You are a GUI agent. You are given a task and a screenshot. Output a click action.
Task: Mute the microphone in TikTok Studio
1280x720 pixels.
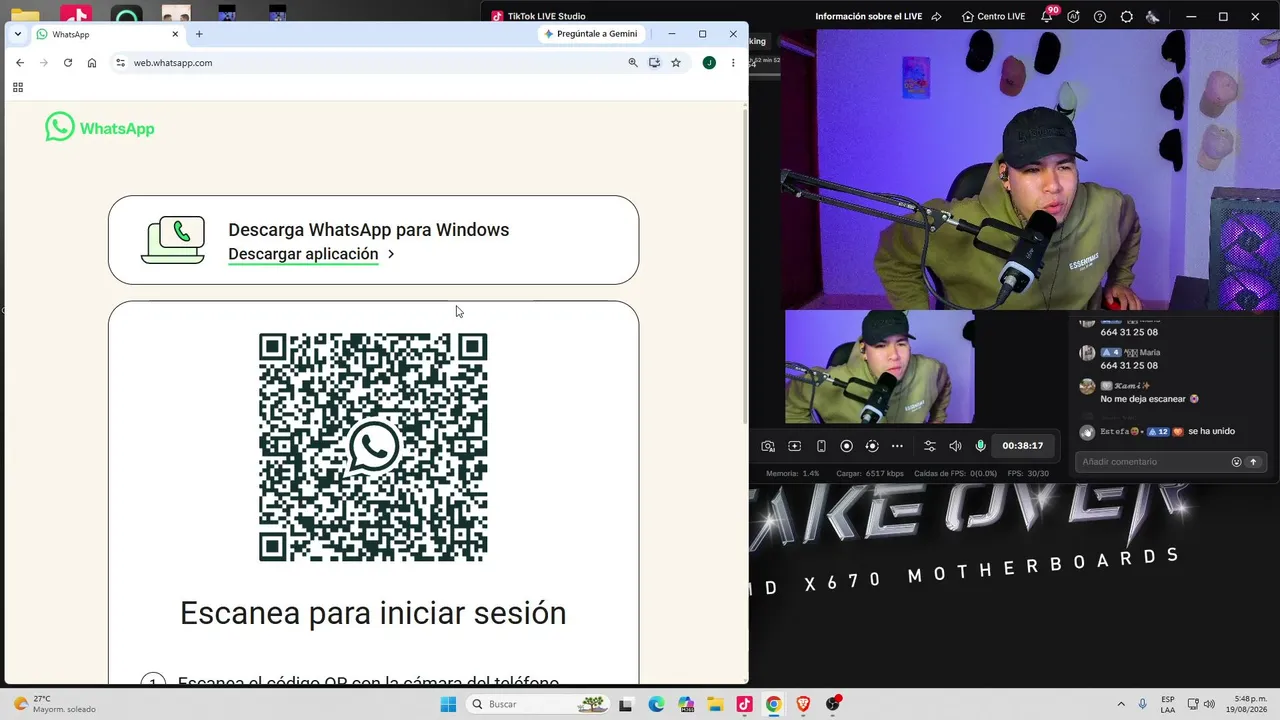(981, 446)
